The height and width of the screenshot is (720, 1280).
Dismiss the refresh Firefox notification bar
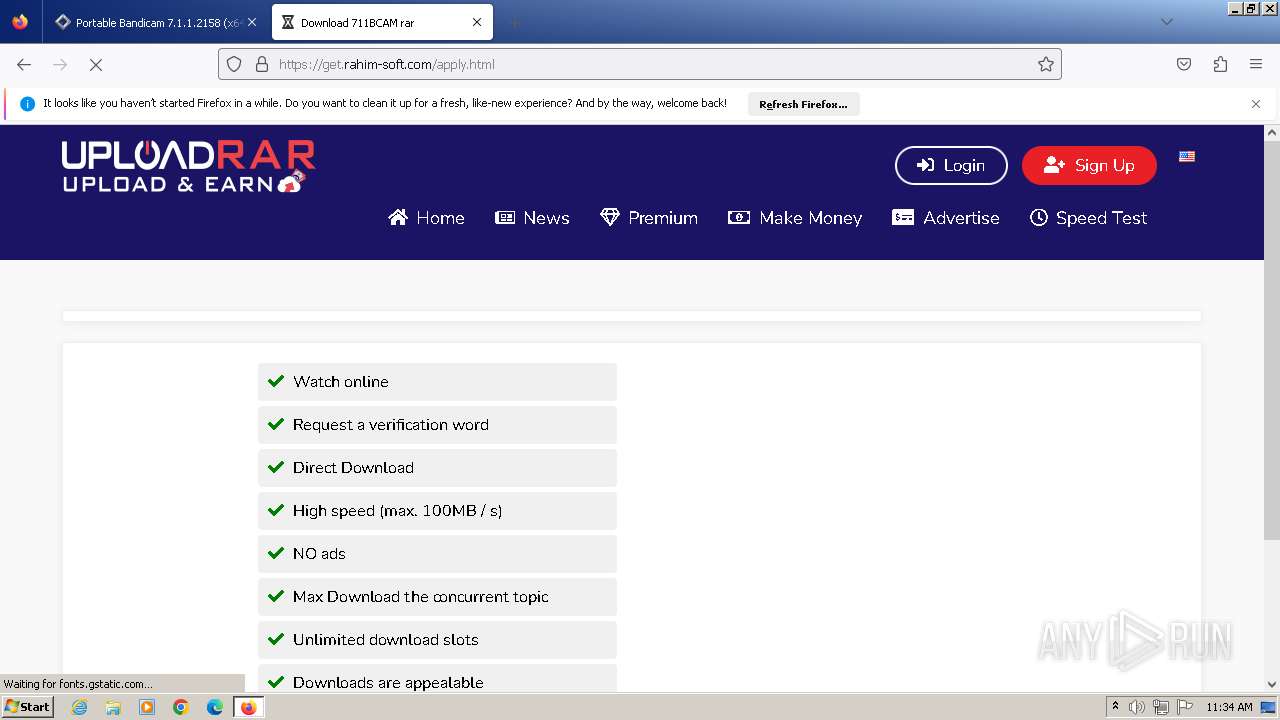(1256, 104)
